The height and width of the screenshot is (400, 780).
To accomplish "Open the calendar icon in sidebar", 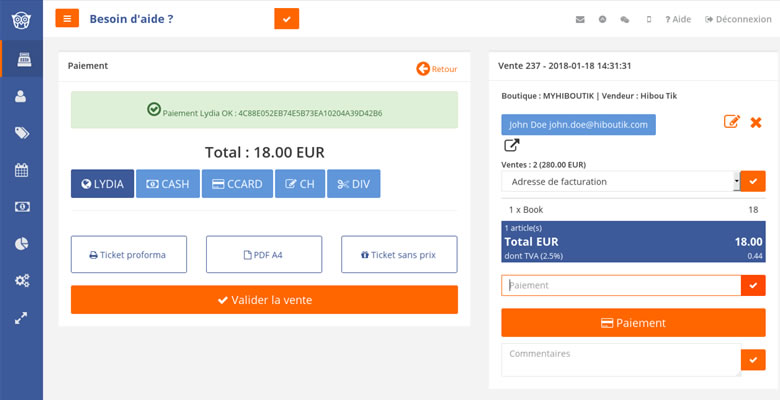I will coord(21,170).
